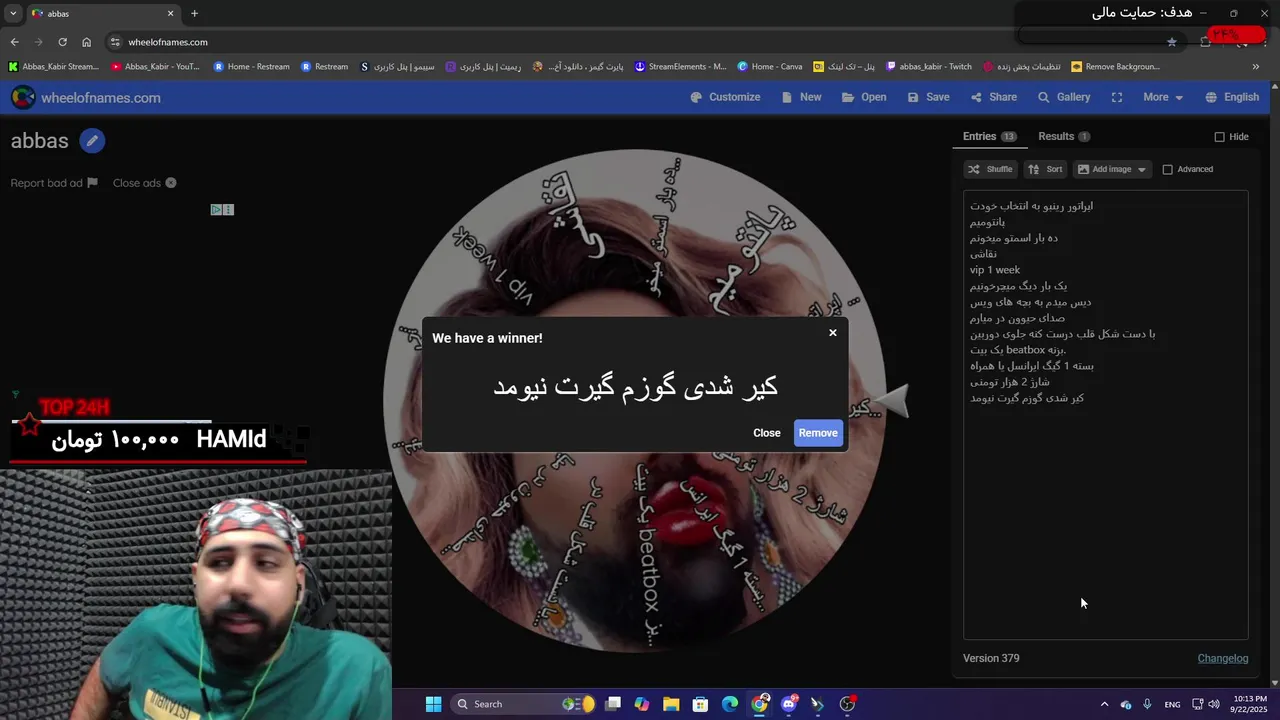Open Remove Background bookmark
The image size is (1280, 720).
(1115, 67)
